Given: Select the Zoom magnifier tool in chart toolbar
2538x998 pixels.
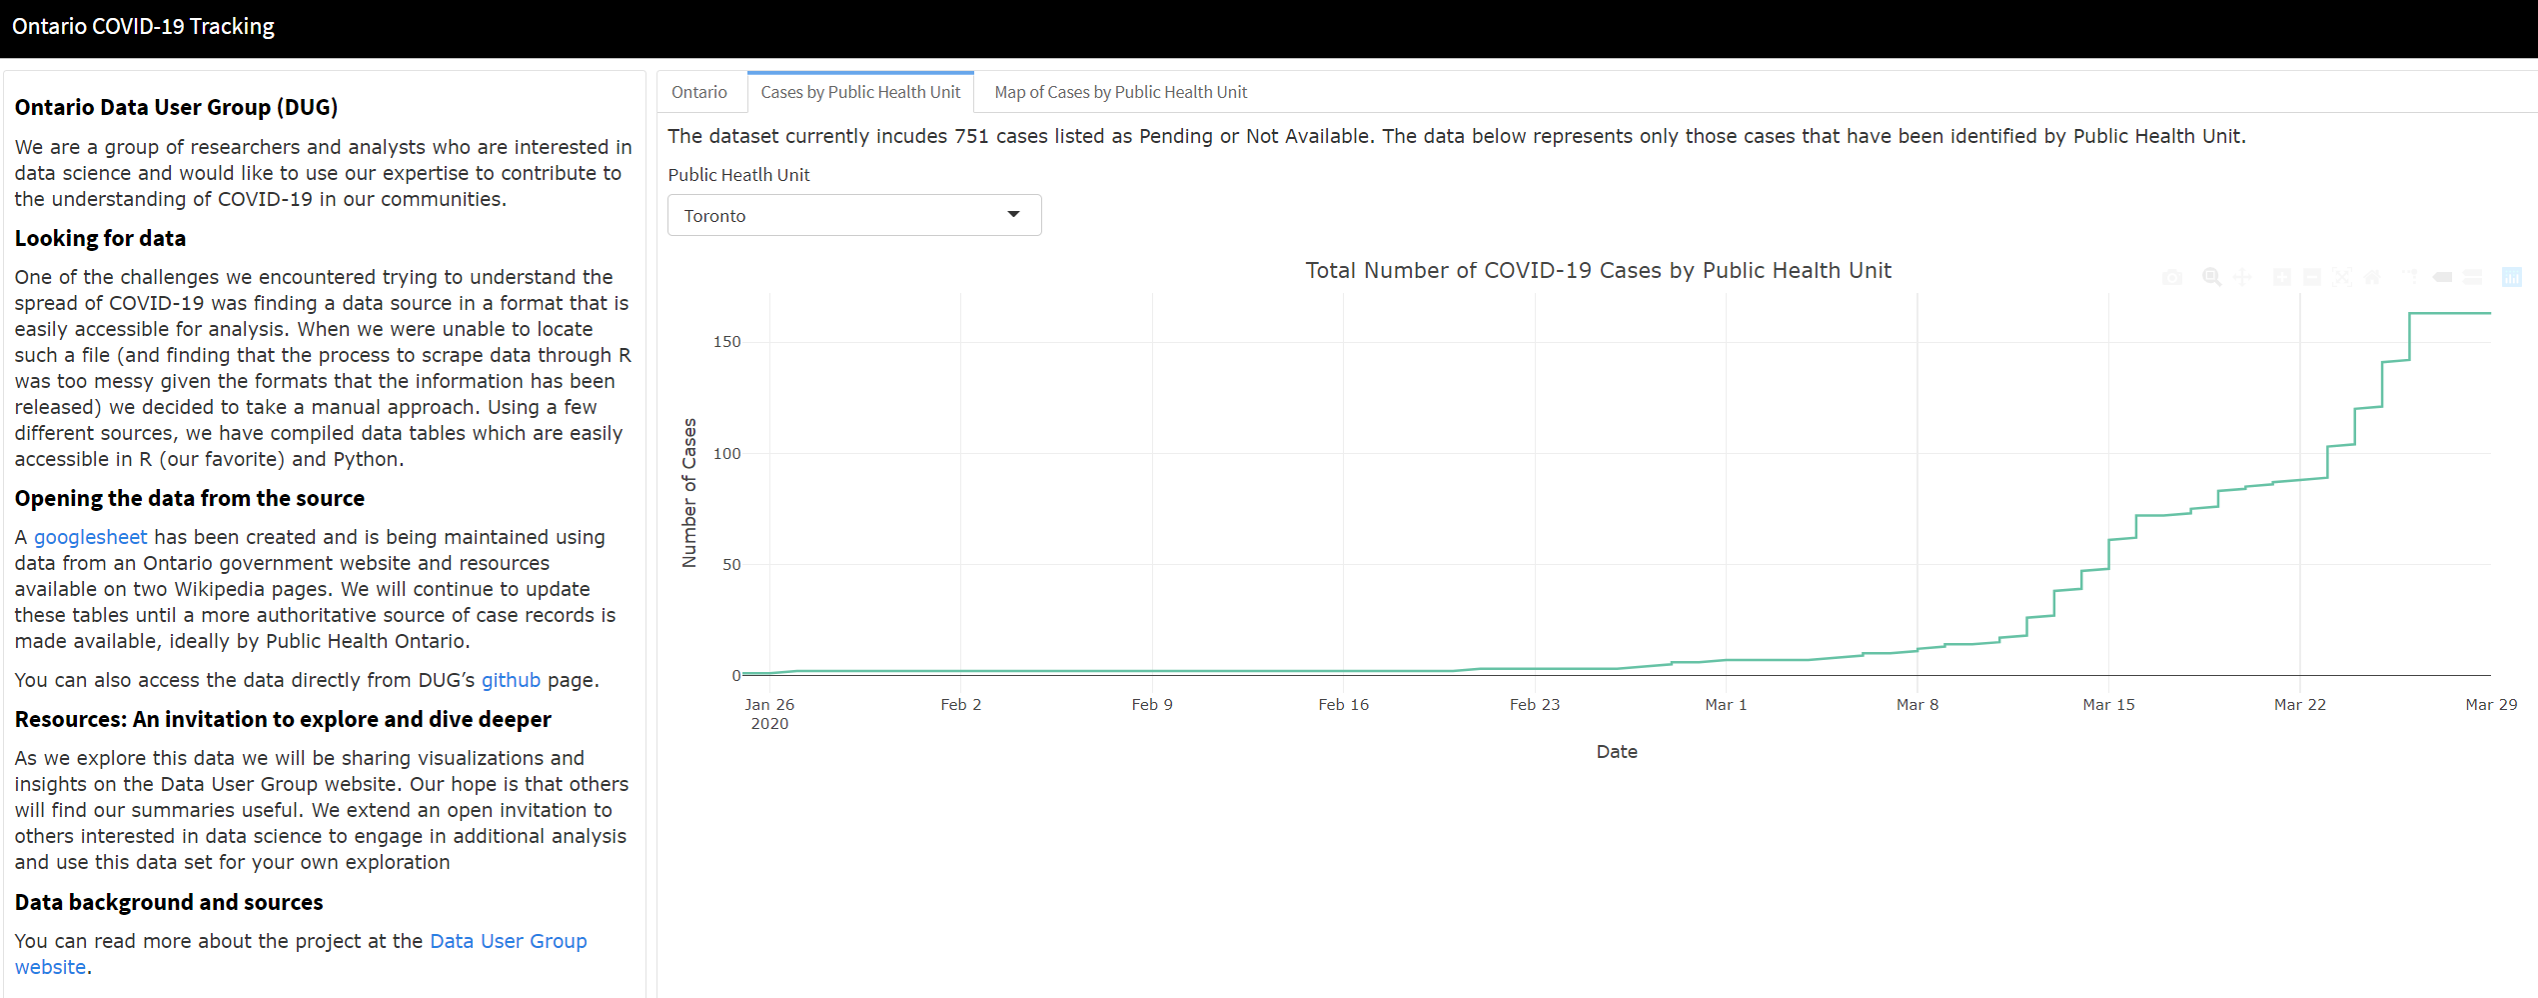Looking at the screenshot, I should point(2211,277).
